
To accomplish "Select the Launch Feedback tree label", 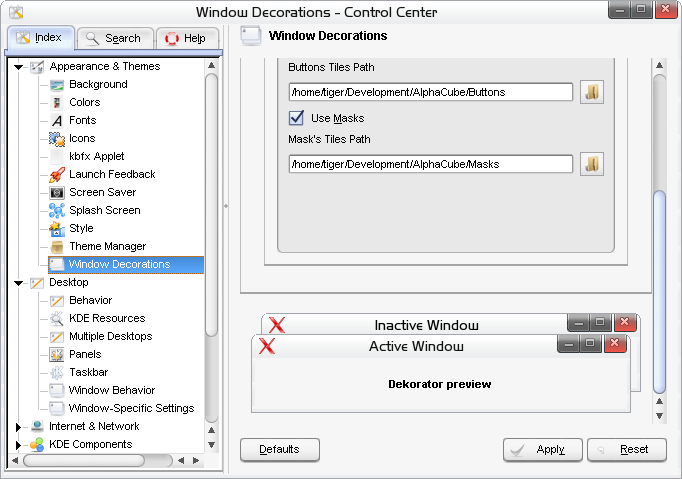I will pyautogui.click(x=112, y=174).
